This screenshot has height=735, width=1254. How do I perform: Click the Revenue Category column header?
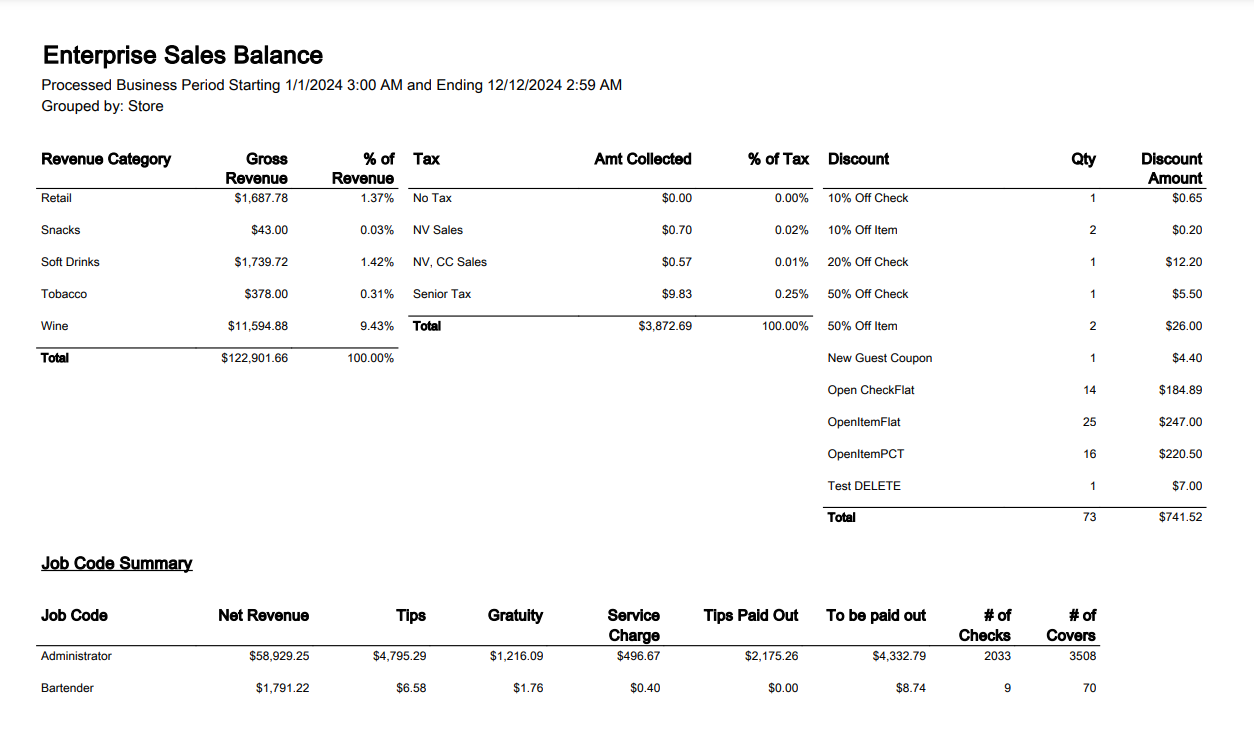point(106,159)
